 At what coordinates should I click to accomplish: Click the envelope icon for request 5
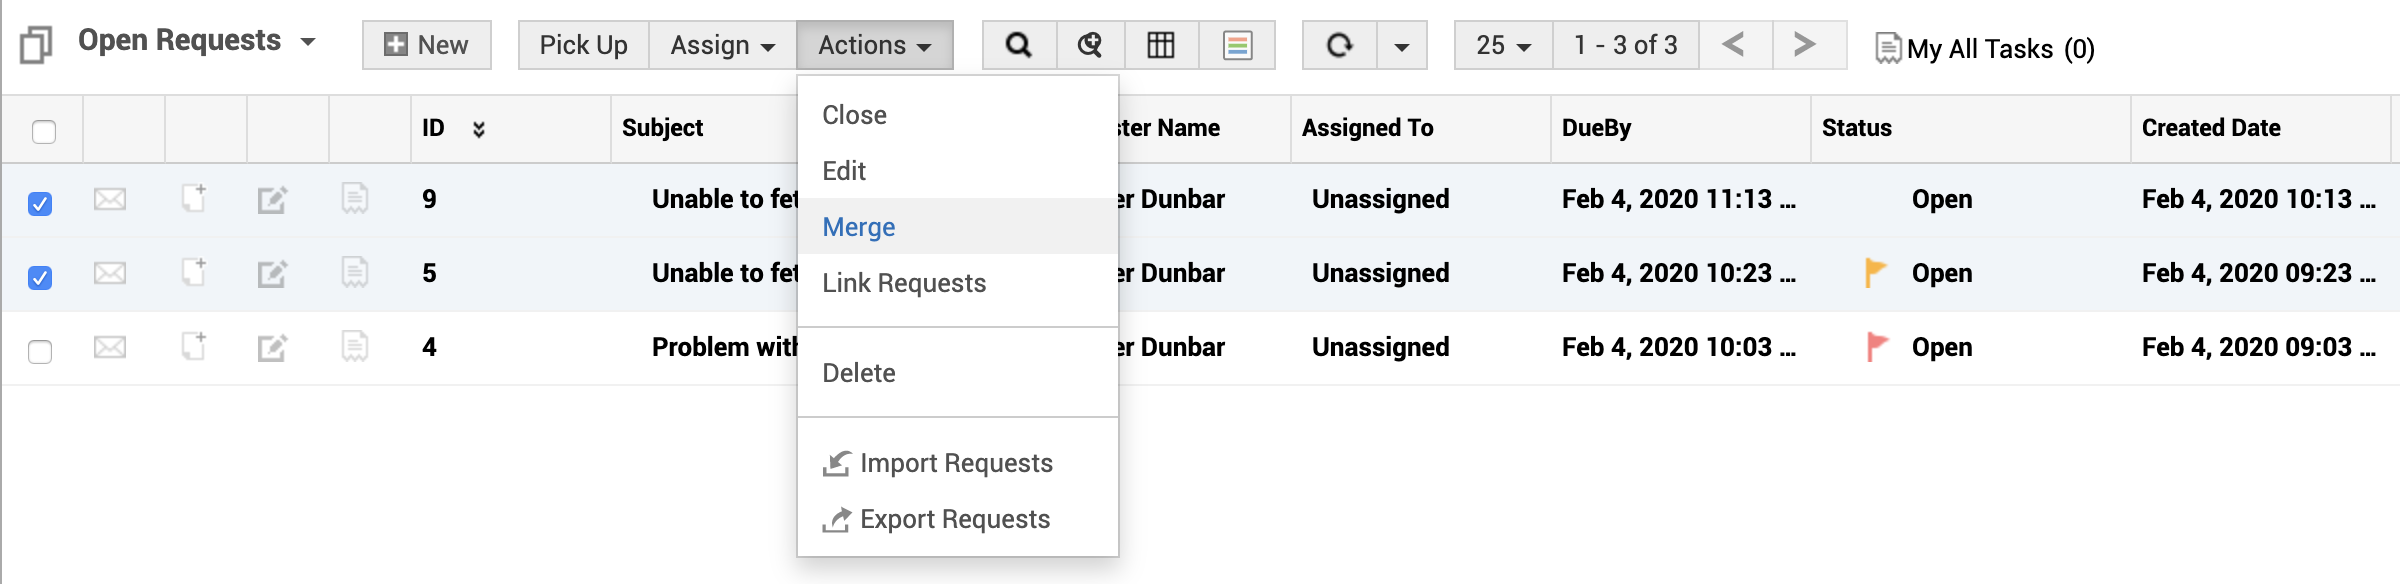110,273
